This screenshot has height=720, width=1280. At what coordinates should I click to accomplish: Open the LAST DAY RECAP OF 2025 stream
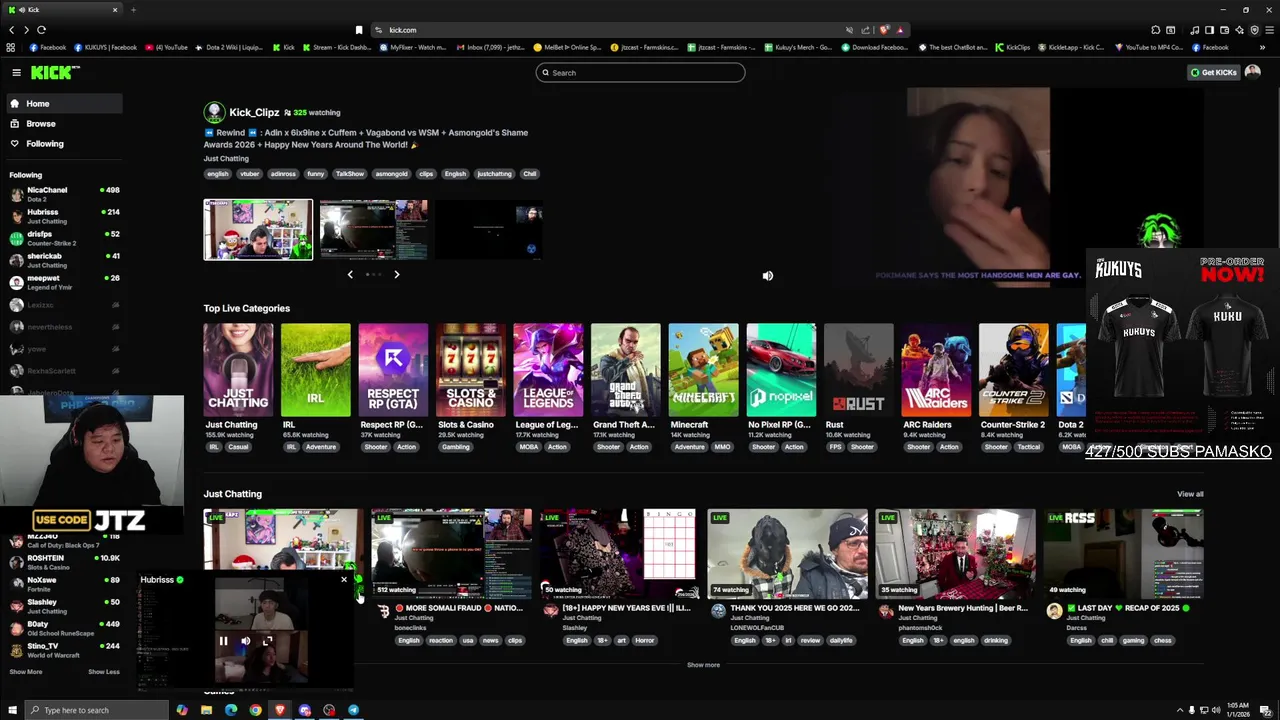coord(1123,554)
